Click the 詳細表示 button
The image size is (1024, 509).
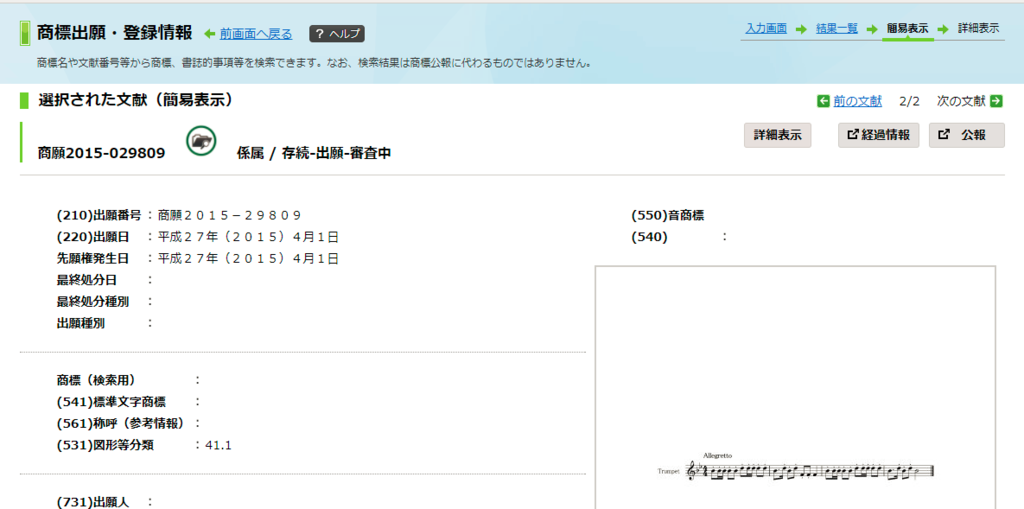click(x=777, y=135)
